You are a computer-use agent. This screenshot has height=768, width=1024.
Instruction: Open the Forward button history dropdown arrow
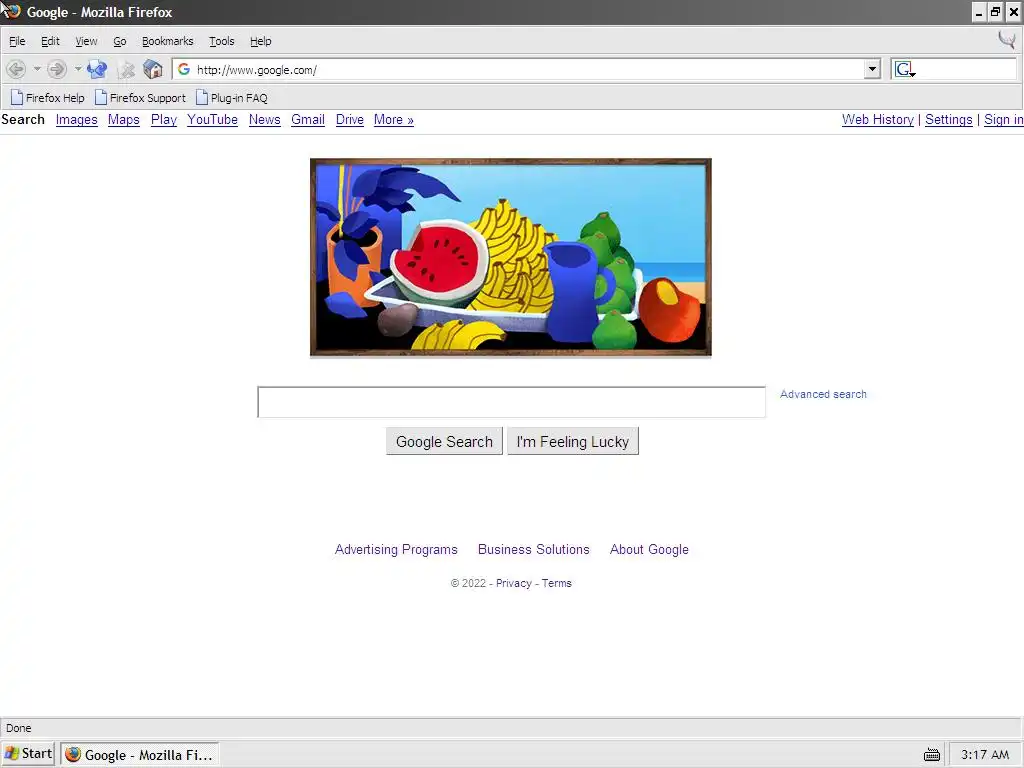[78, 69]
